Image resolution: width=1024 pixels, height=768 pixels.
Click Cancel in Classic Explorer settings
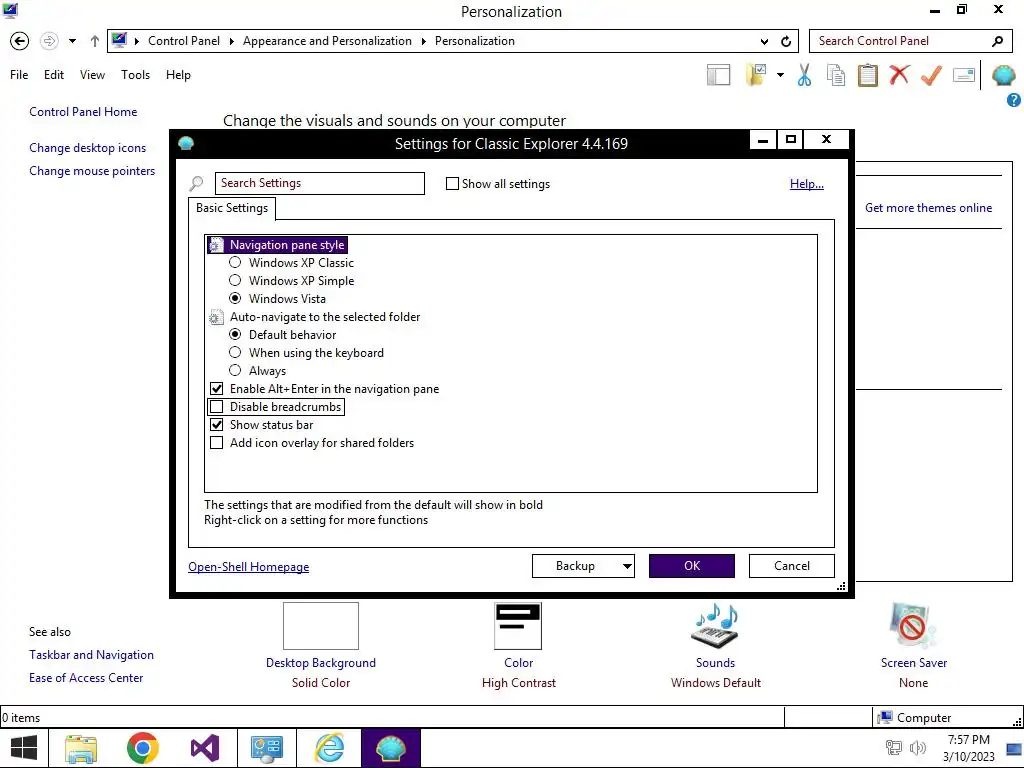(792, 566)
